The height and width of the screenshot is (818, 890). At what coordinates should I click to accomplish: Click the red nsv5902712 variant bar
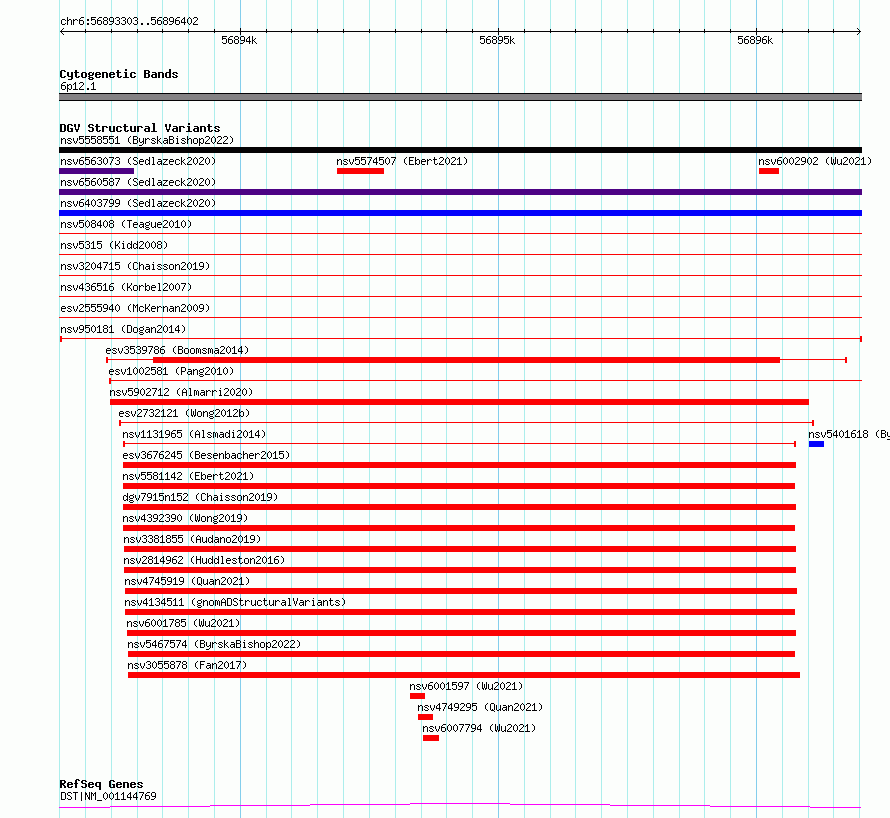459,402
